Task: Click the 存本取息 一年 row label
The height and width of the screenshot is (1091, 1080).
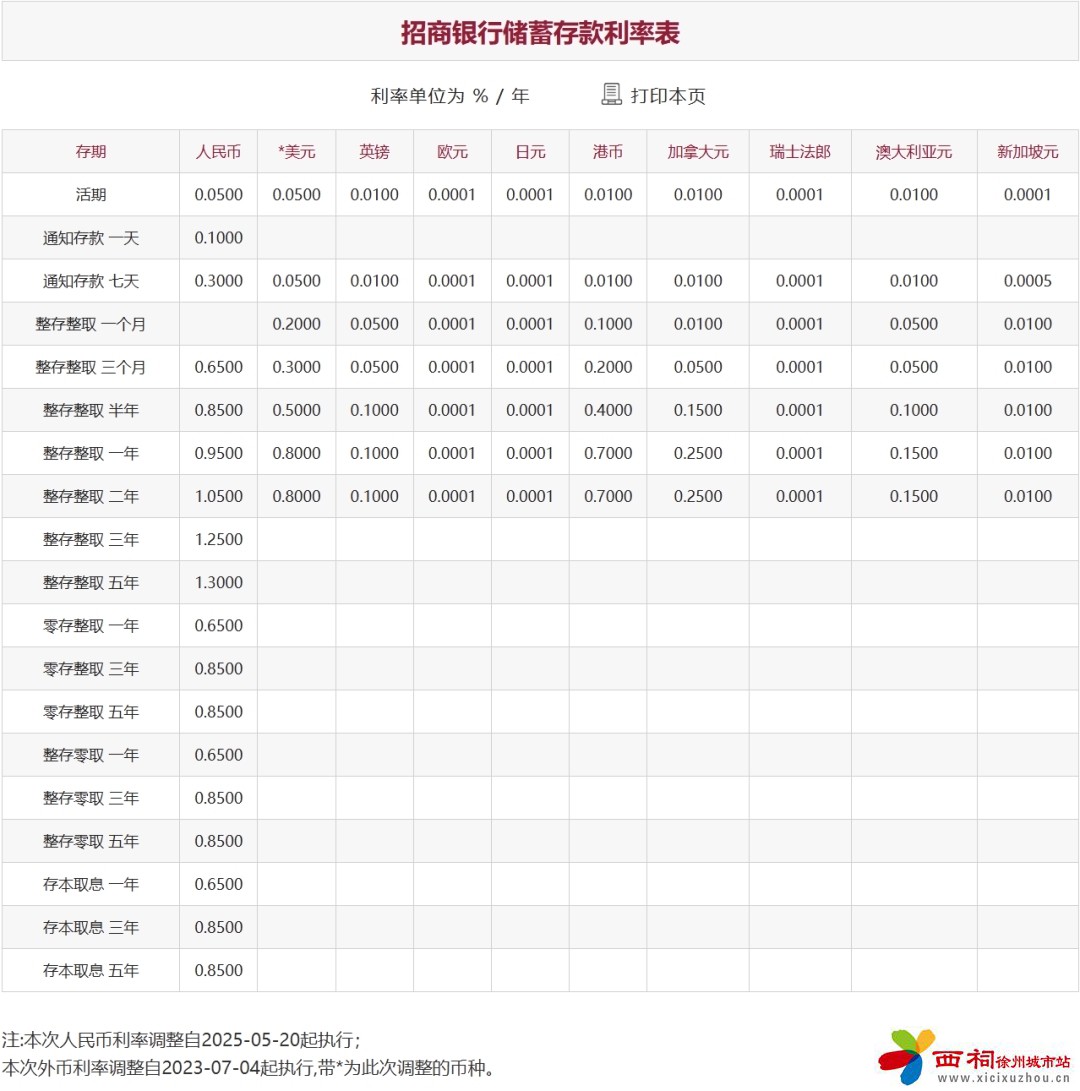Action: (90, 885)
